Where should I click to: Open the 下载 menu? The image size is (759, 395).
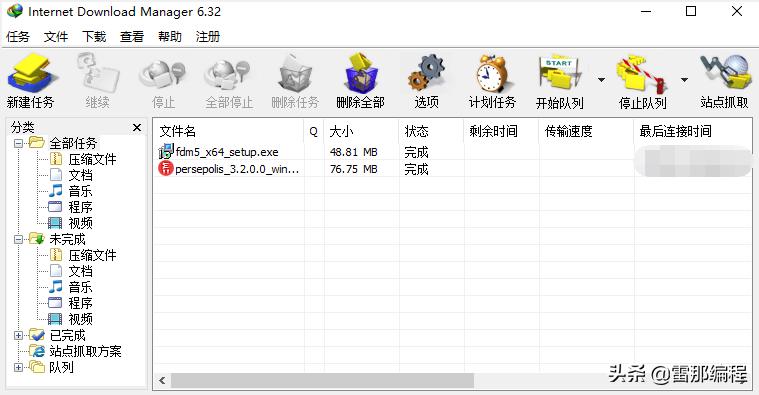tap(94, 36)
